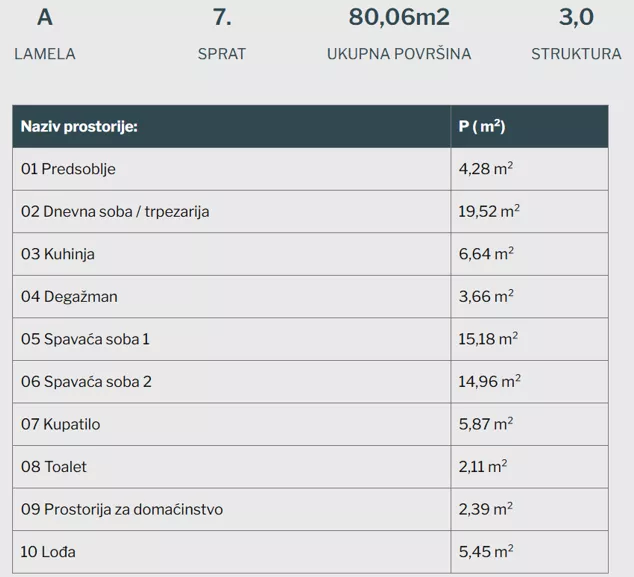Click the 01 Predsoblje row label

(68, 169)
